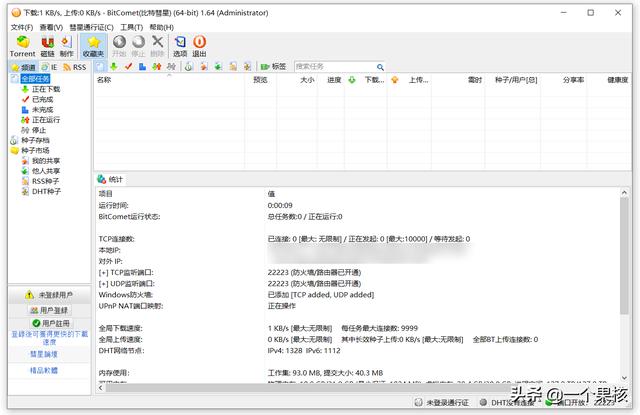Click 未登录通行证 in the status bar
640x415 pixels.
[x=442, y=402]
